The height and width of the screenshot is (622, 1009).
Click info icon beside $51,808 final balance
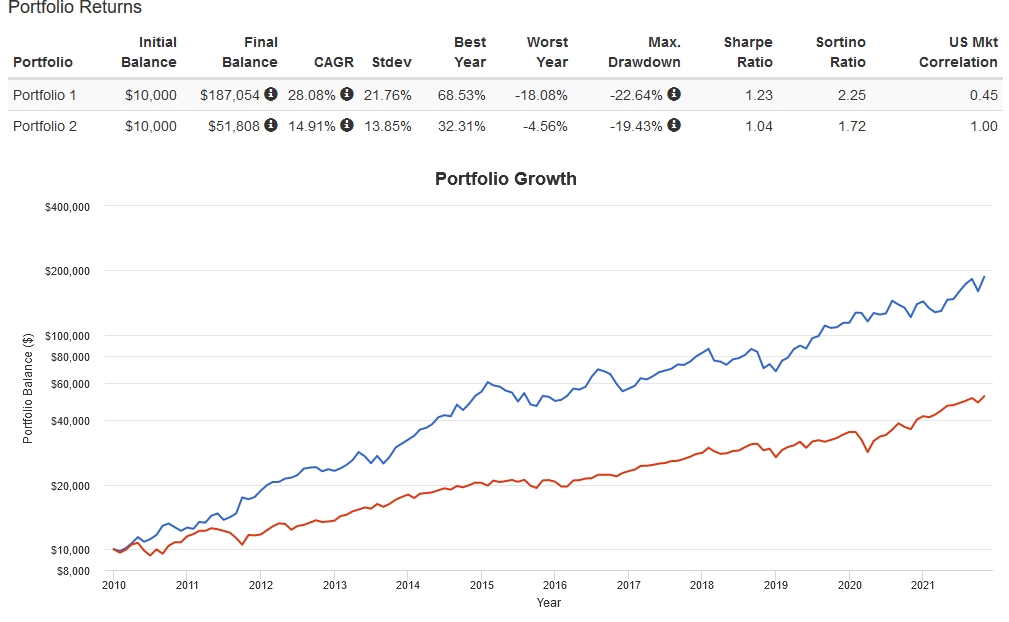(271, 126)
